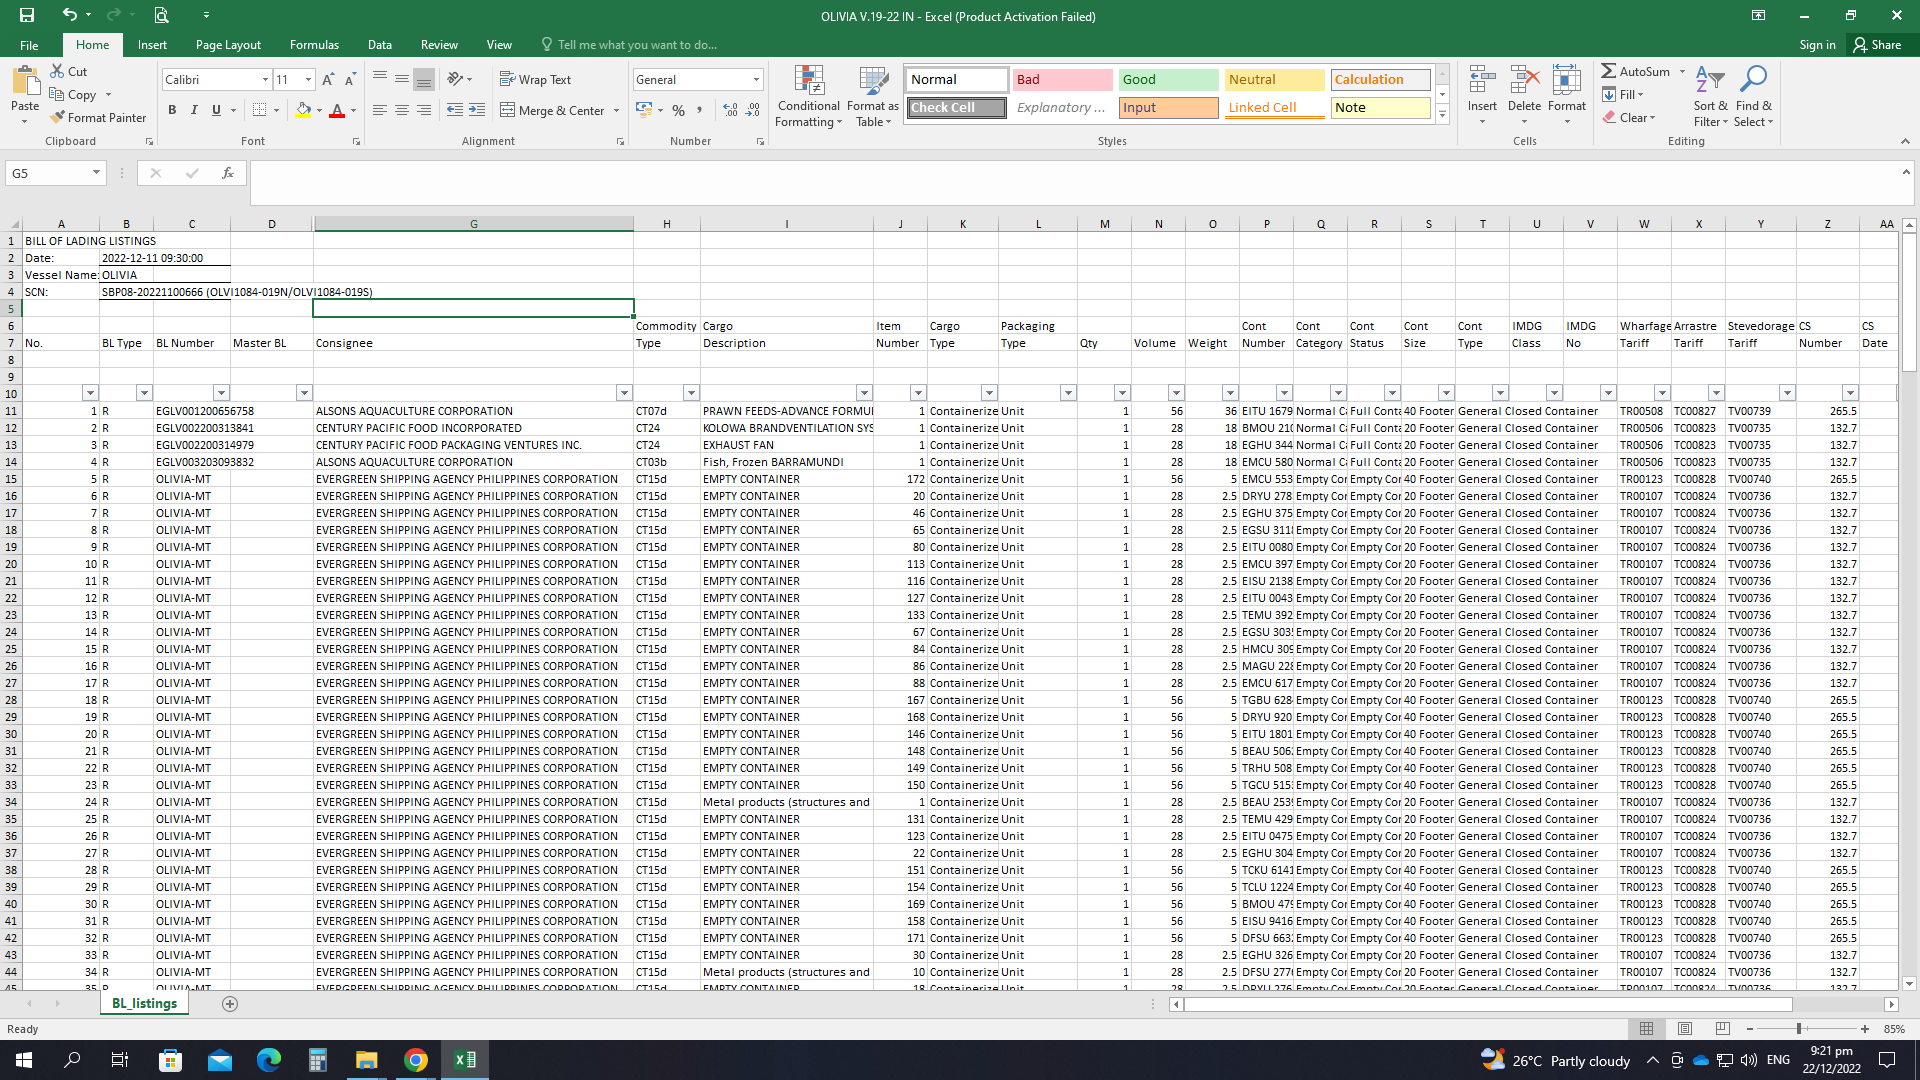Open Format as Table gallery

pos(873,97)
